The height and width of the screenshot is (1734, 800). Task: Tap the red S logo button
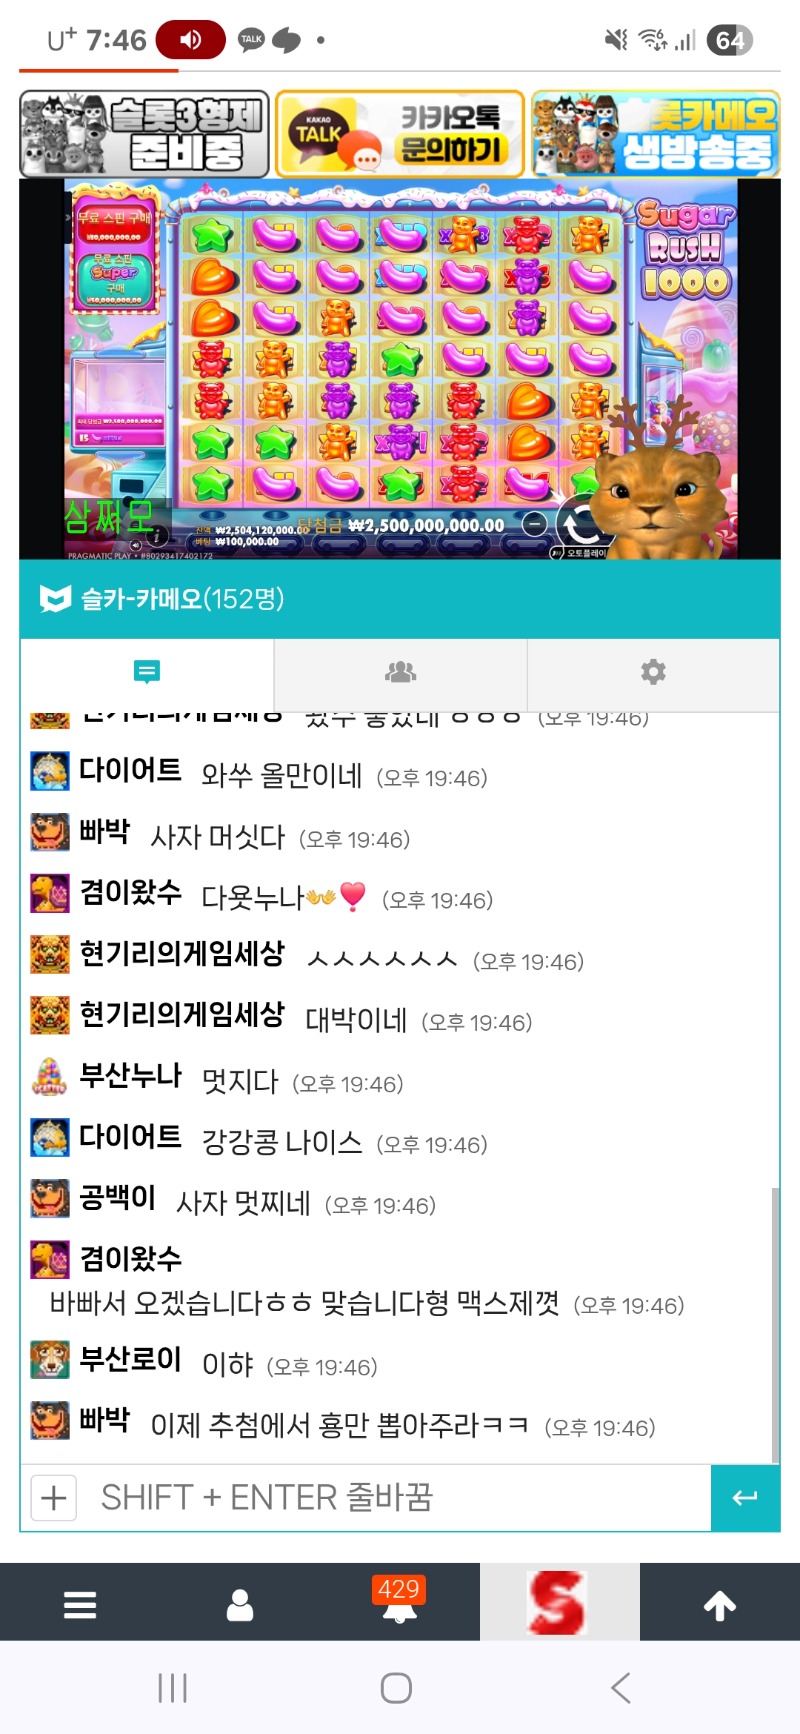[x=559, y=1603]
